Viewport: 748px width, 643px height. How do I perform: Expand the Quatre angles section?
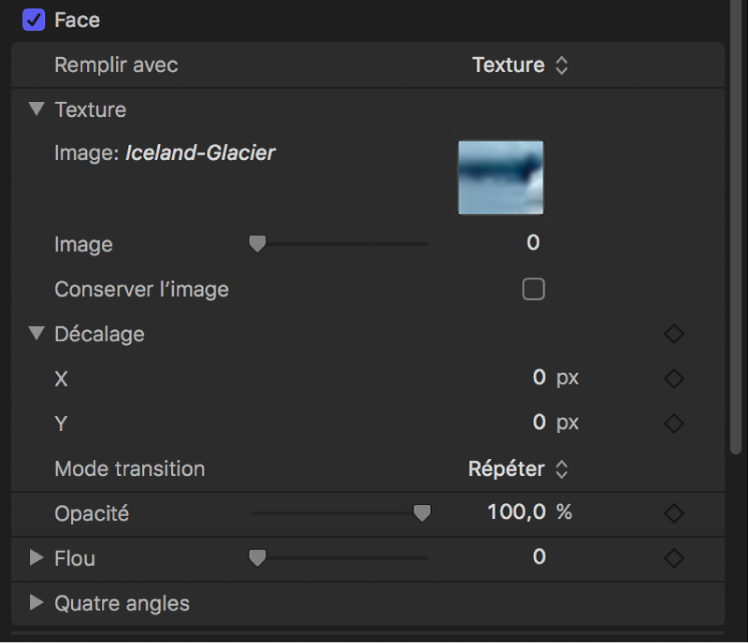click(37, 603)
